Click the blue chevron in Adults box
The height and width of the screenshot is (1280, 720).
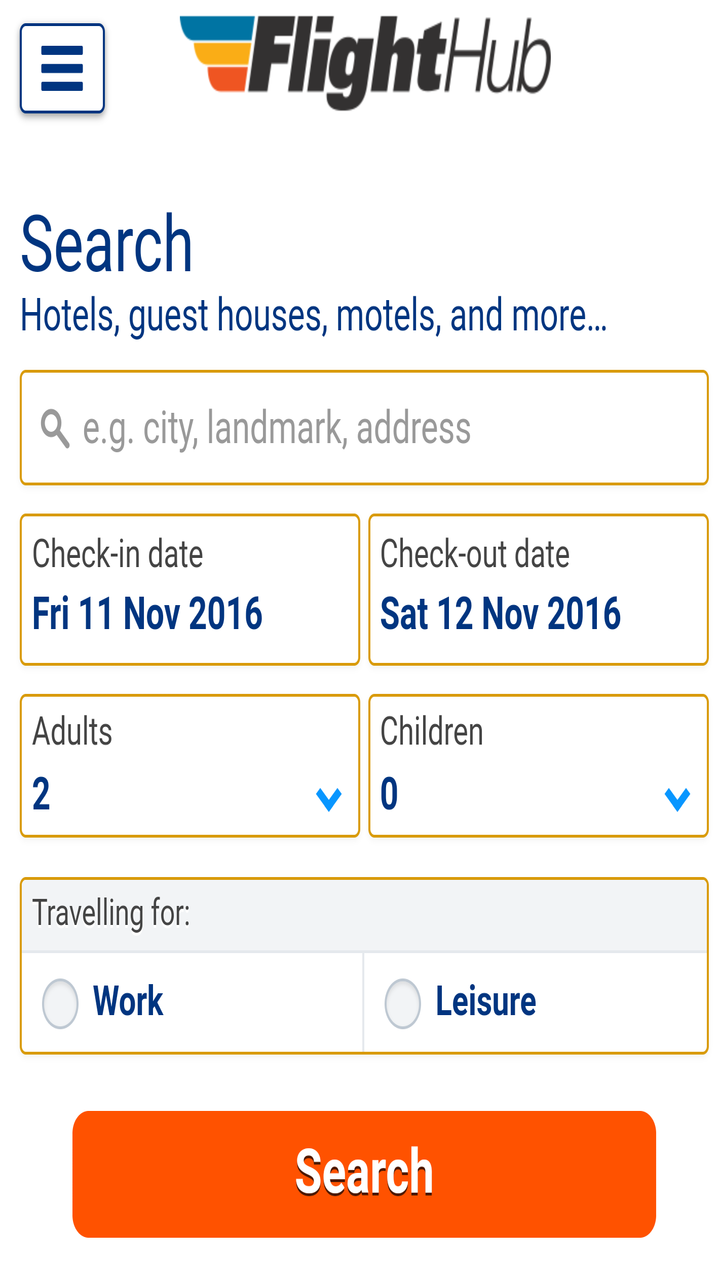(x=329, y=798)
